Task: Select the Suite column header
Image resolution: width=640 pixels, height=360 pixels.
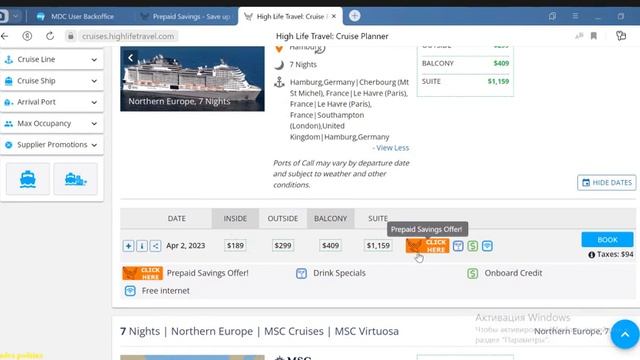Action: click(x=378, y=218)
